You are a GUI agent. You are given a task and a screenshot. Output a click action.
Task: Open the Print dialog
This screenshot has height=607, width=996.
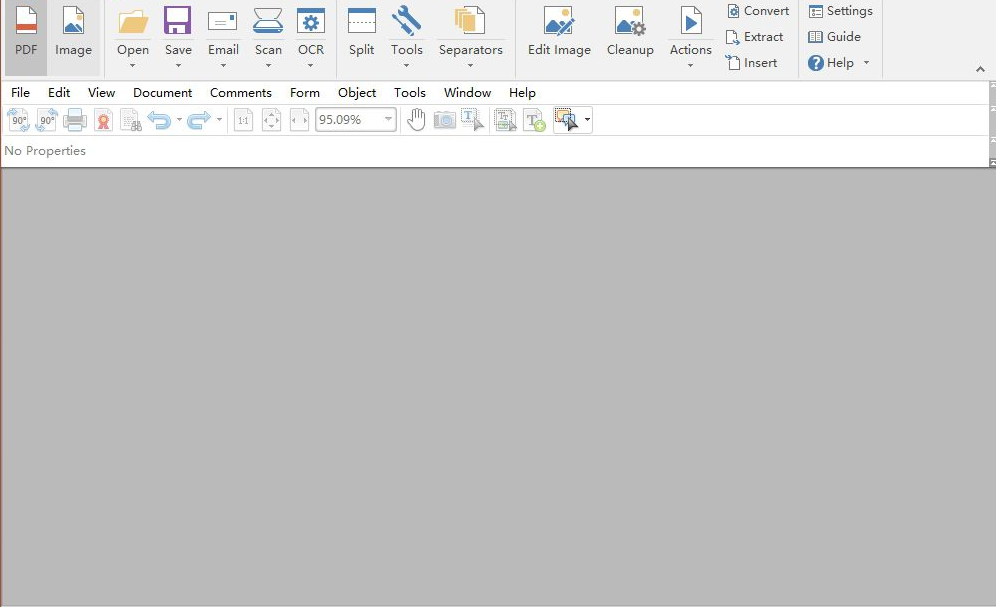pos(74,119)
